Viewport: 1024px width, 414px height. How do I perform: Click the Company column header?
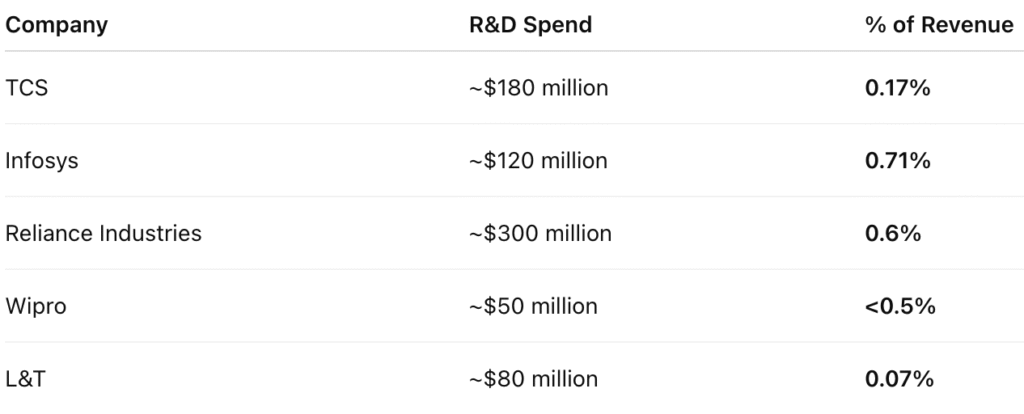tap(56, 25)
